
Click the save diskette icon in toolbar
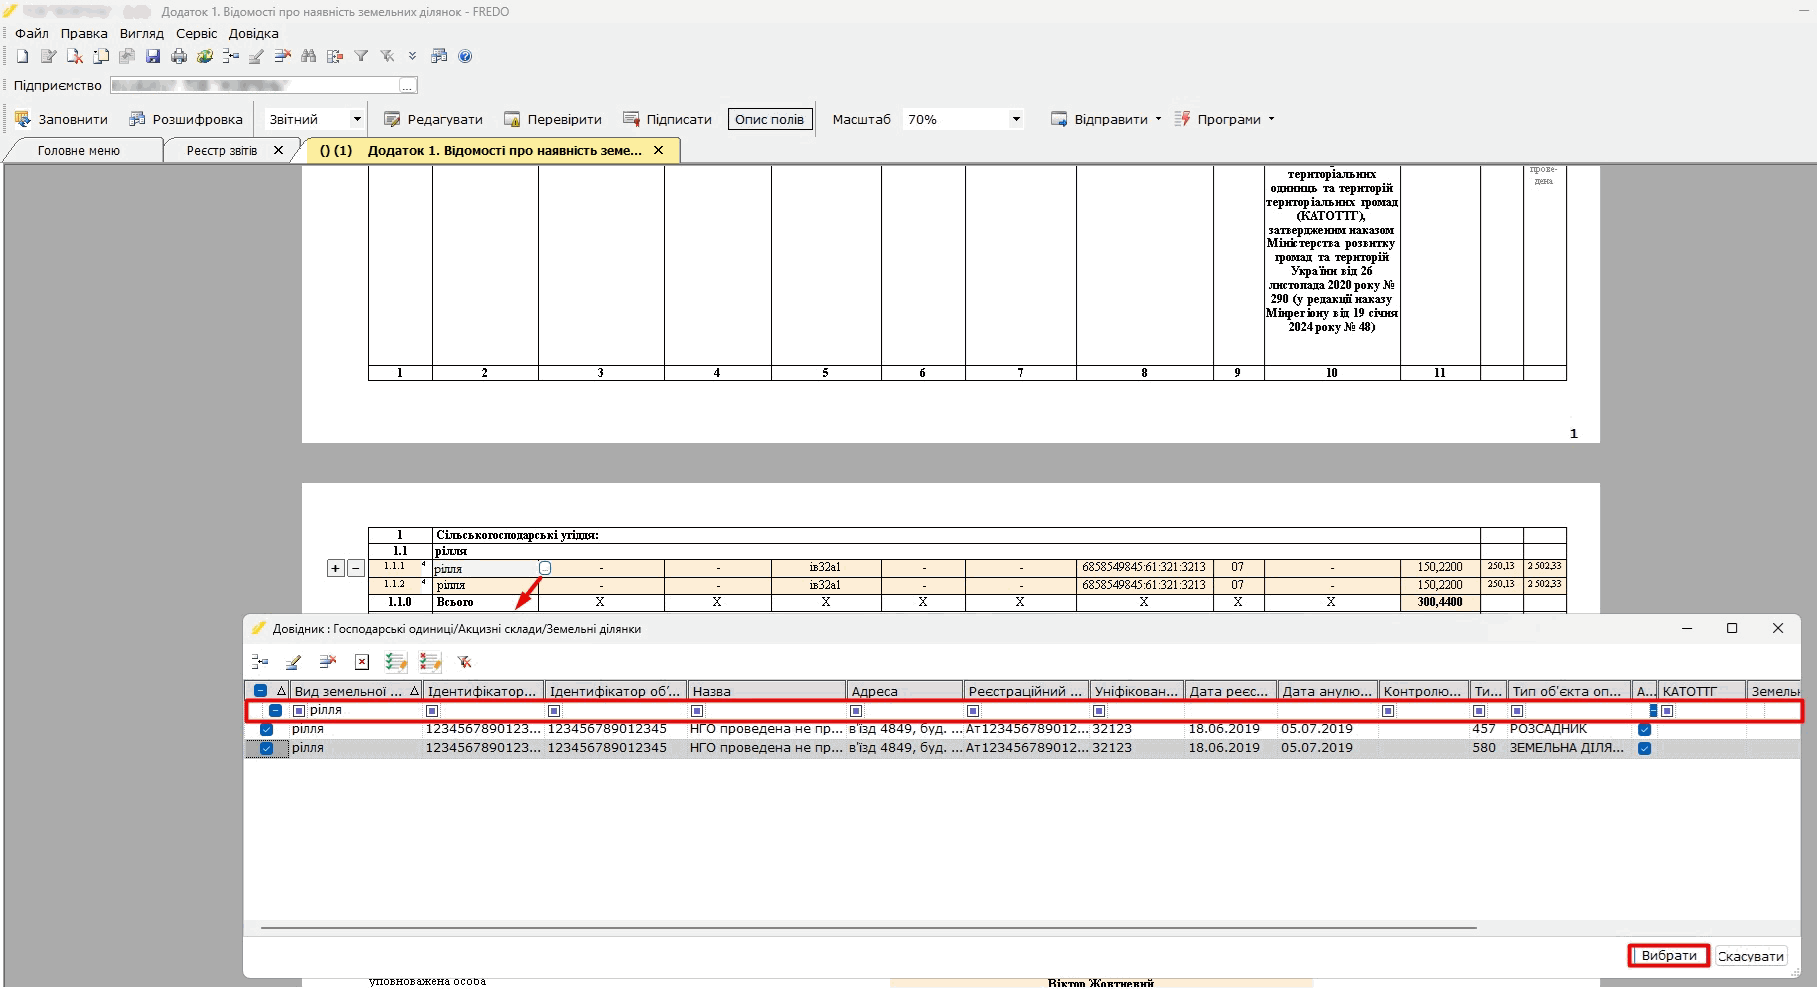pos(153,57)
